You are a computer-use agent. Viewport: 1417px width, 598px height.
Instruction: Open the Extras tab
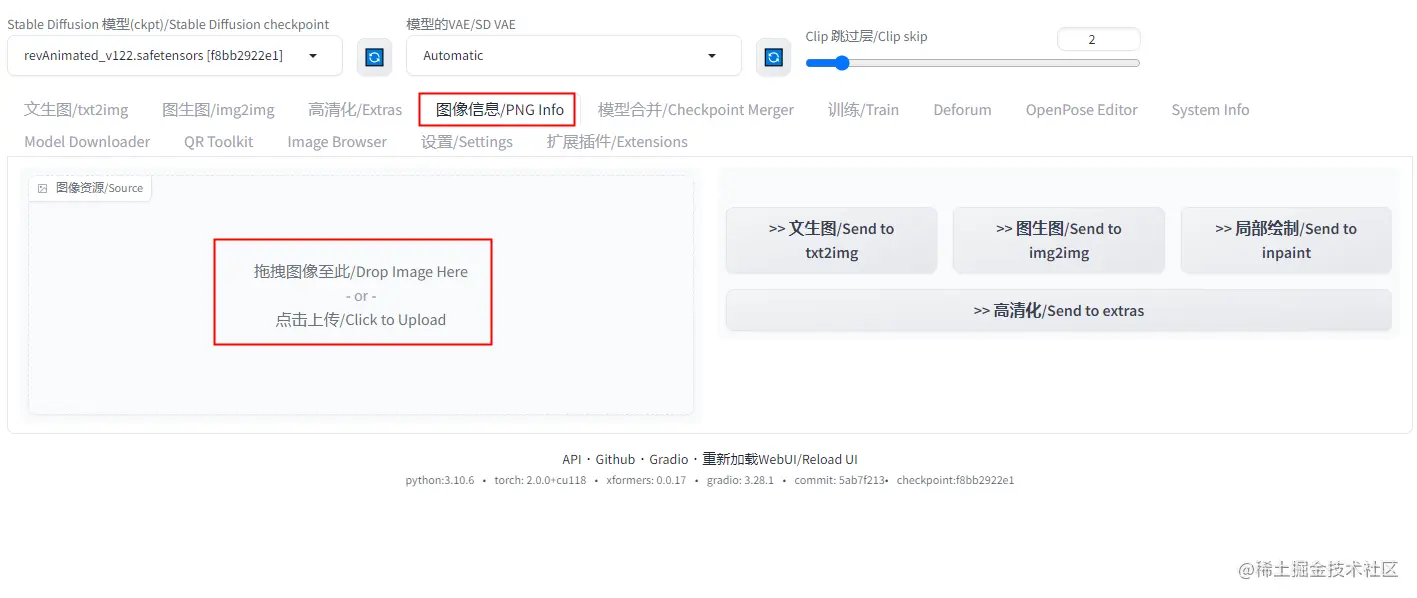point(355,110)
